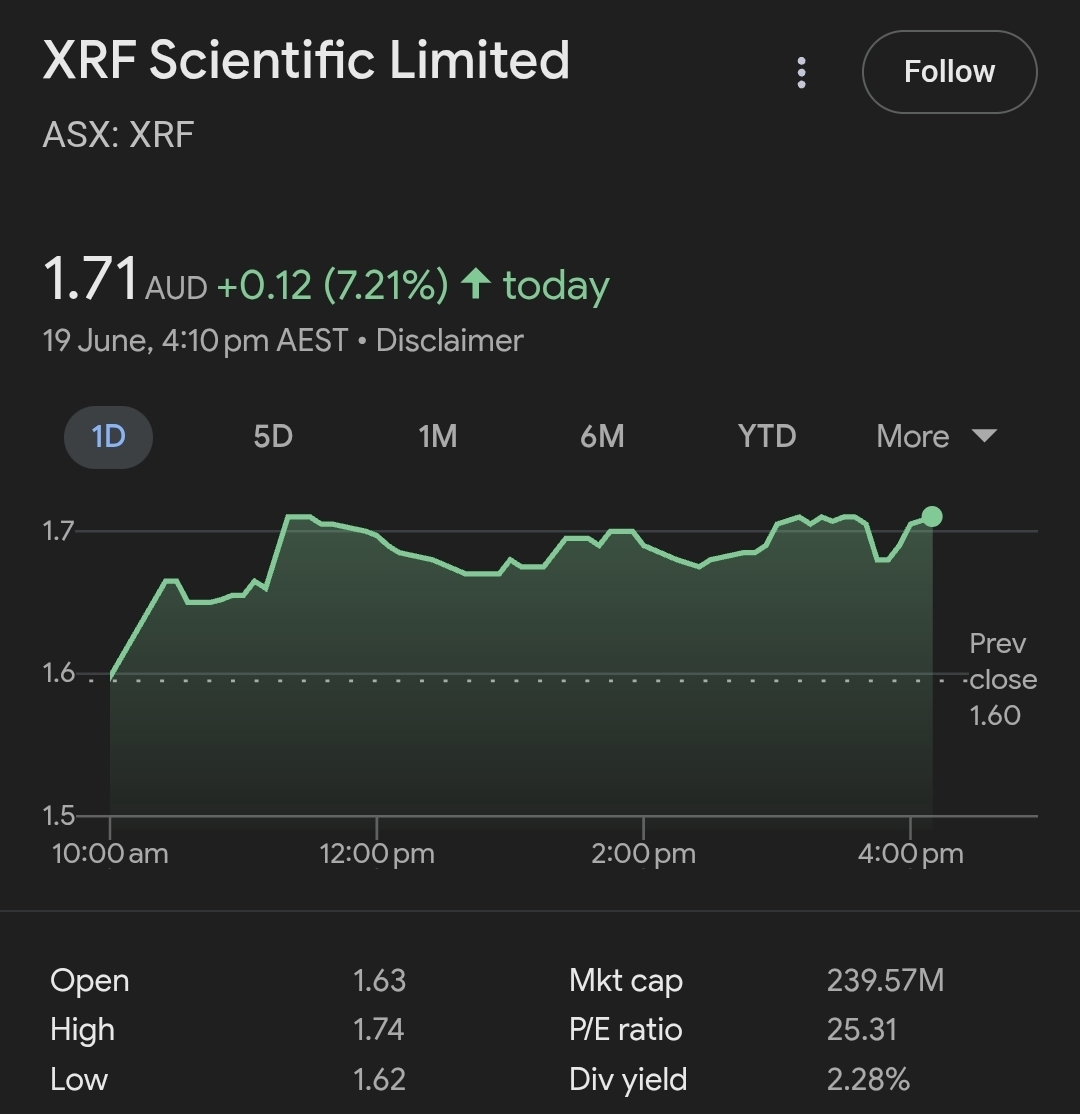Image resolution: width=1080 pixels, height=1114 pixels.
Task: Click the Mkt cap value 239.57M
Action: (885, 980)
